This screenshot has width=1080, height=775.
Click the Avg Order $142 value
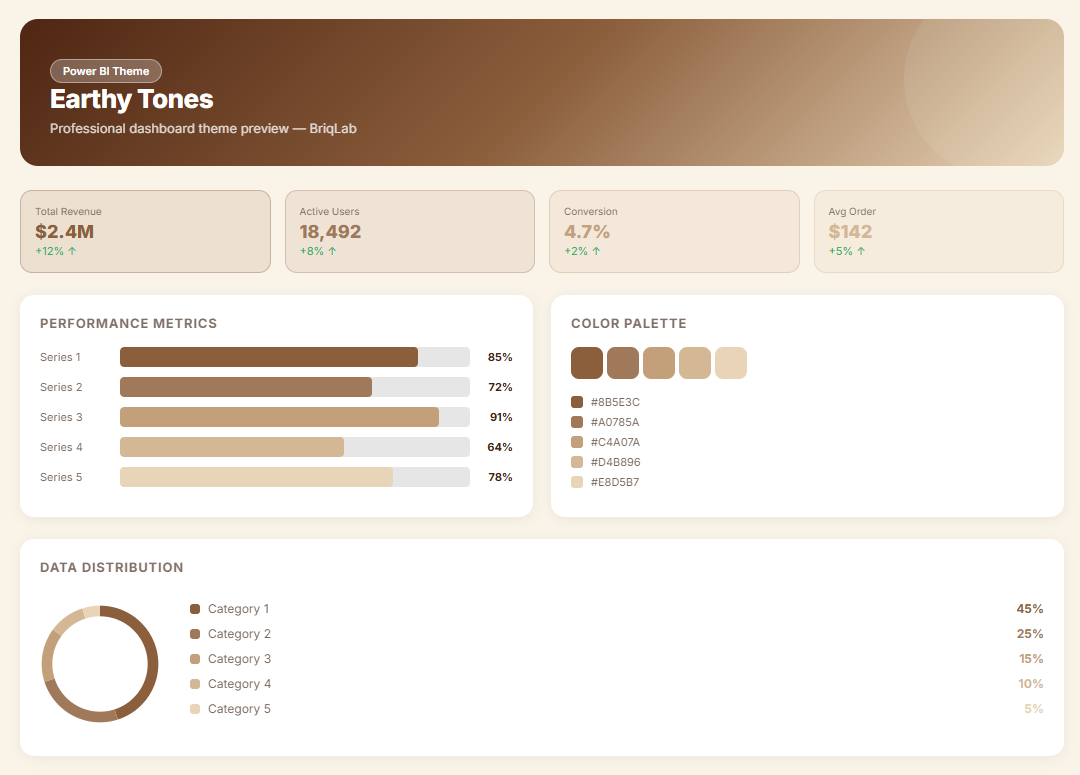850,232
